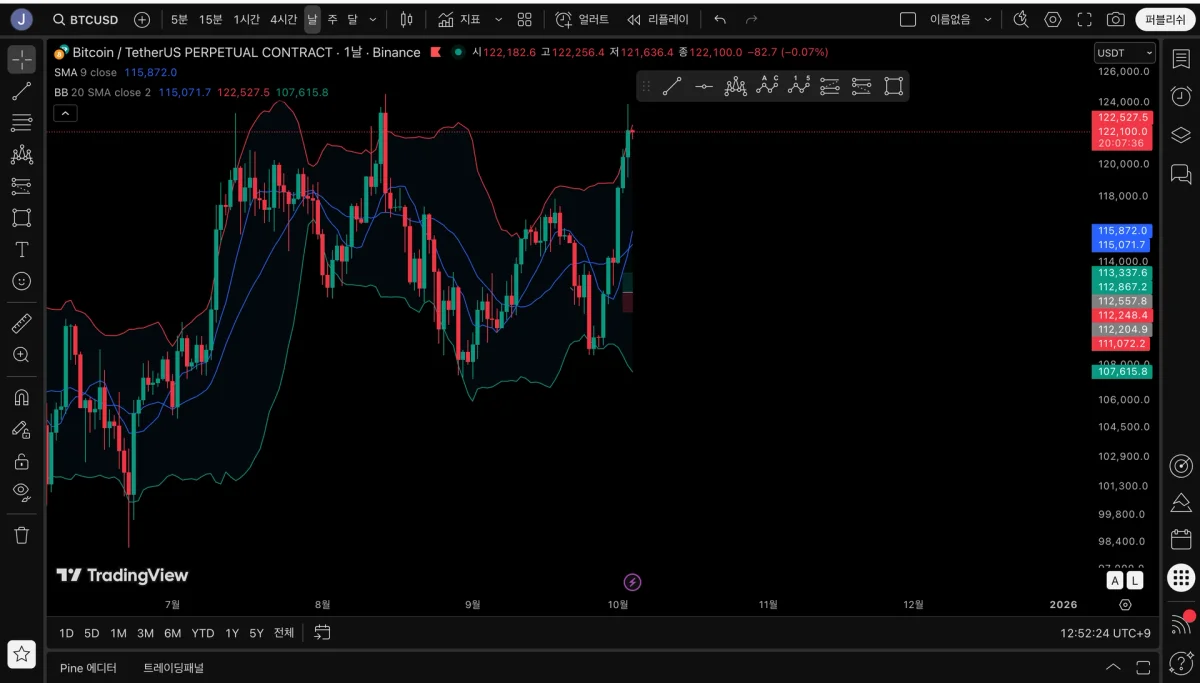Viewport: 1200px width, 683px height.
Task: Open price scale settings gear
Action: [x=1126, y=605]
